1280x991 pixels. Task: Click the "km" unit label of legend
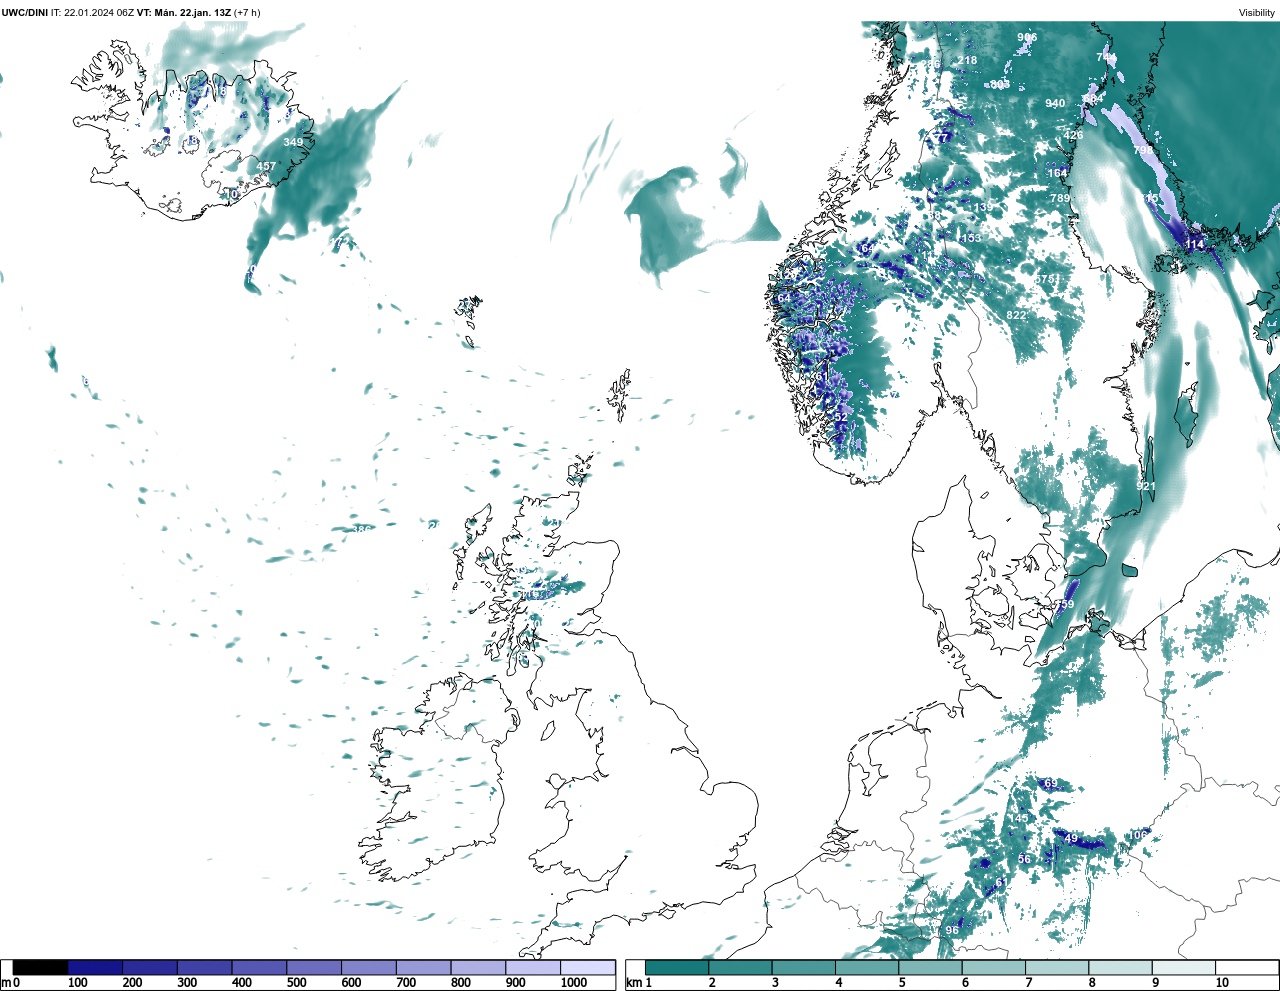pos(634,983)
